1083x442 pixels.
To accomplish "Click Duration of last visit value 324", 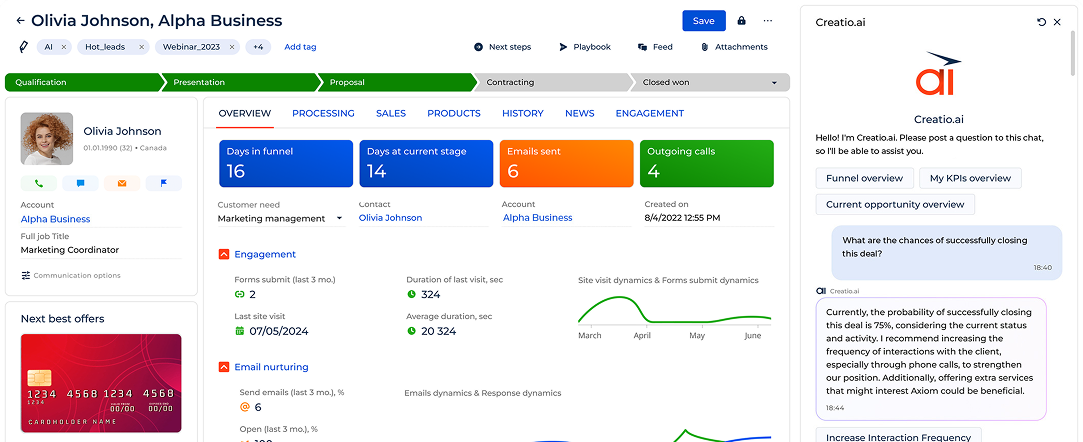I will click(x=430, y=294).
